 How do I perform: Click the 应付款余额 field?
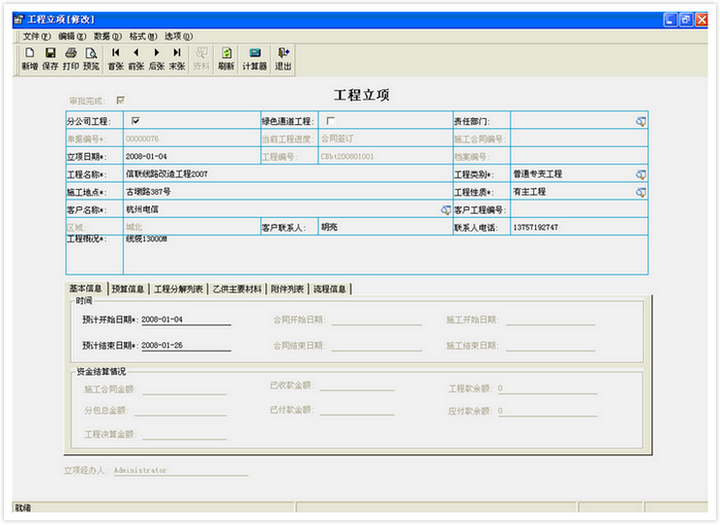tap(547, 411)
